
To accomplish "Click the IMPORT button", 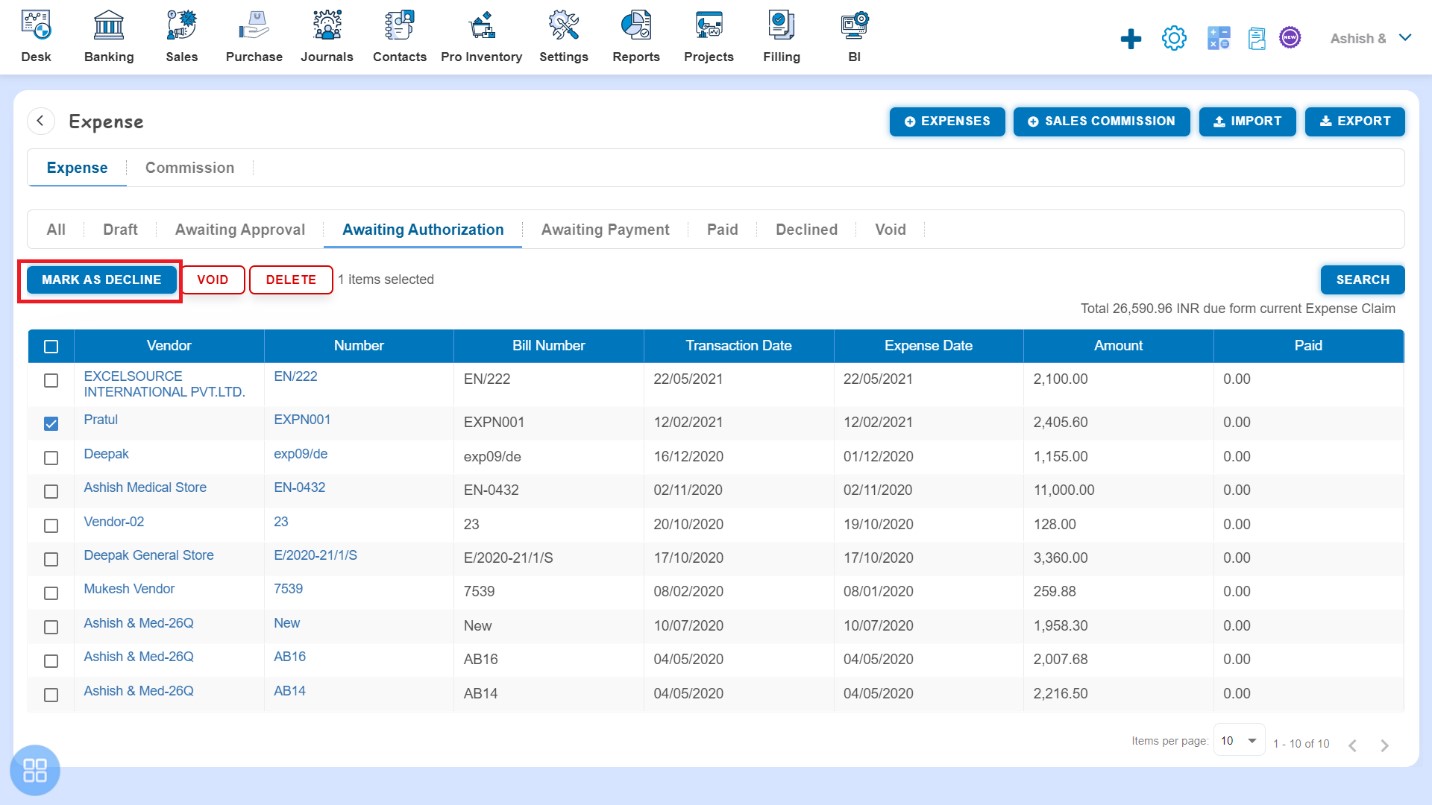I will click(x=1247, y=121).
